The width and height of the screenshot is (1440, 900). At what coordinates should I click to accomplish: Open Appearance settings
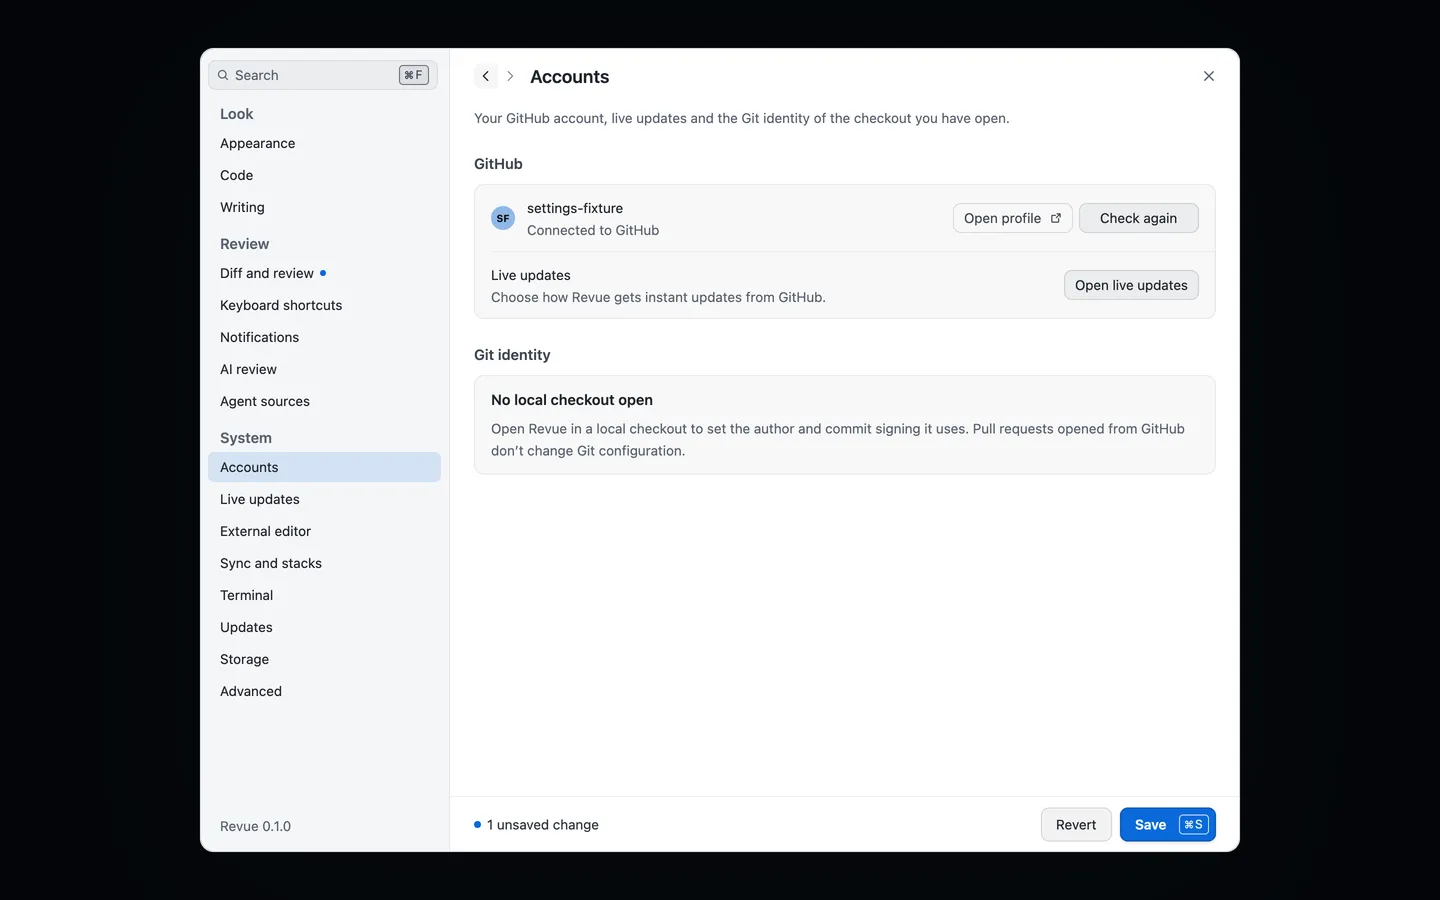point(324,143)
